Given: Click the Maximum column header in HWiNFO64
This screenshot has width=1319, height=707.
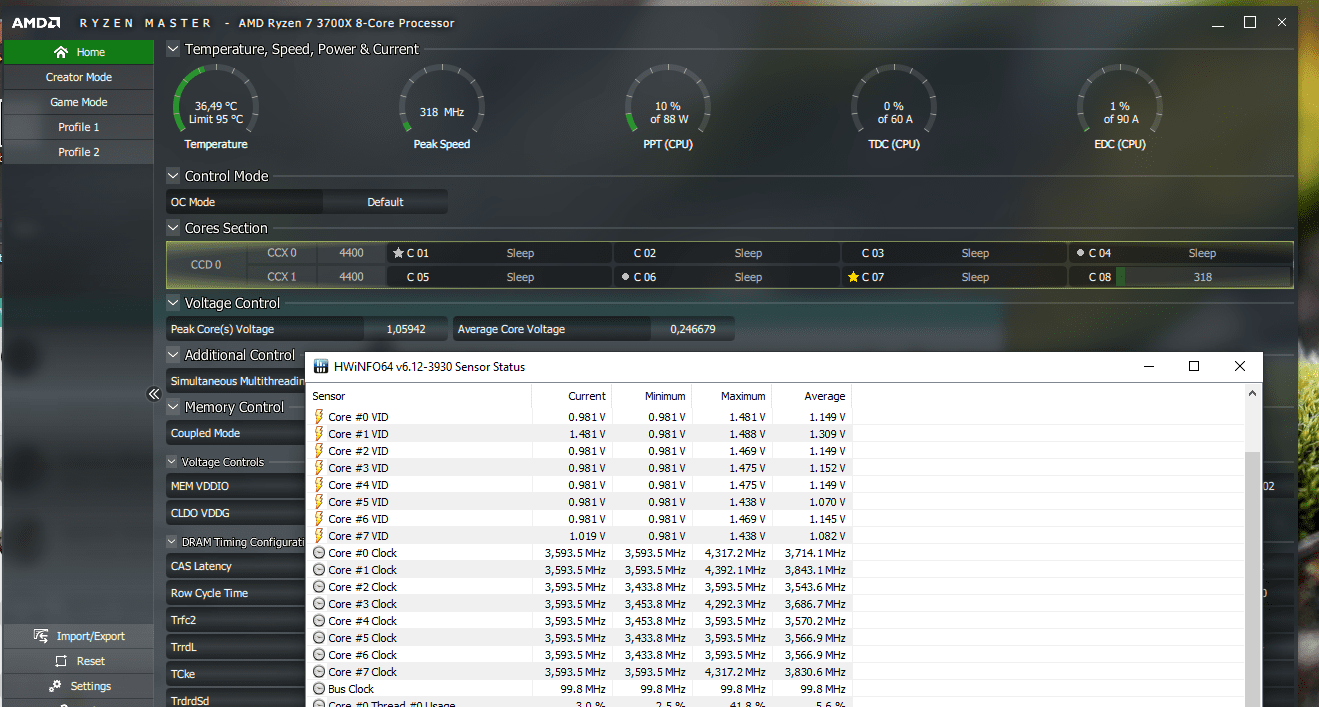Looking at the screenshot, I should (x=731, y=396).
